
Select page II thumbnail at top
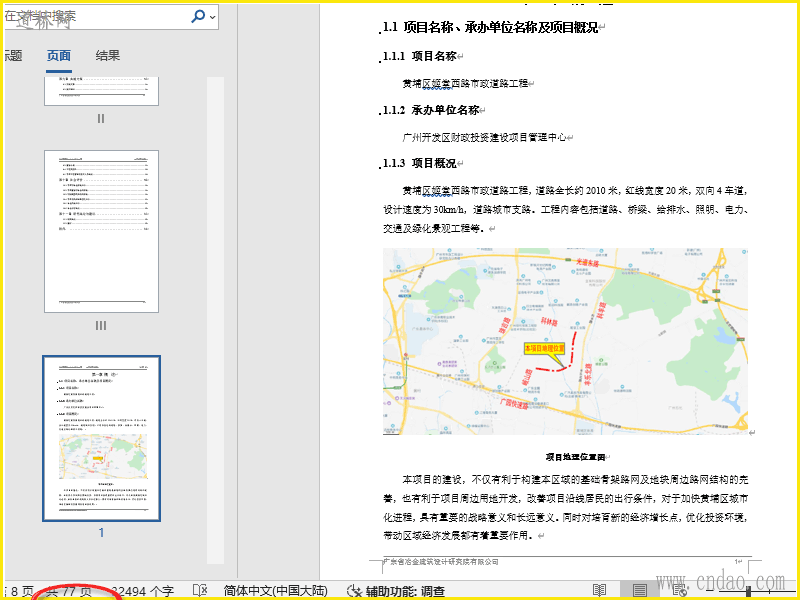[101, 90]
